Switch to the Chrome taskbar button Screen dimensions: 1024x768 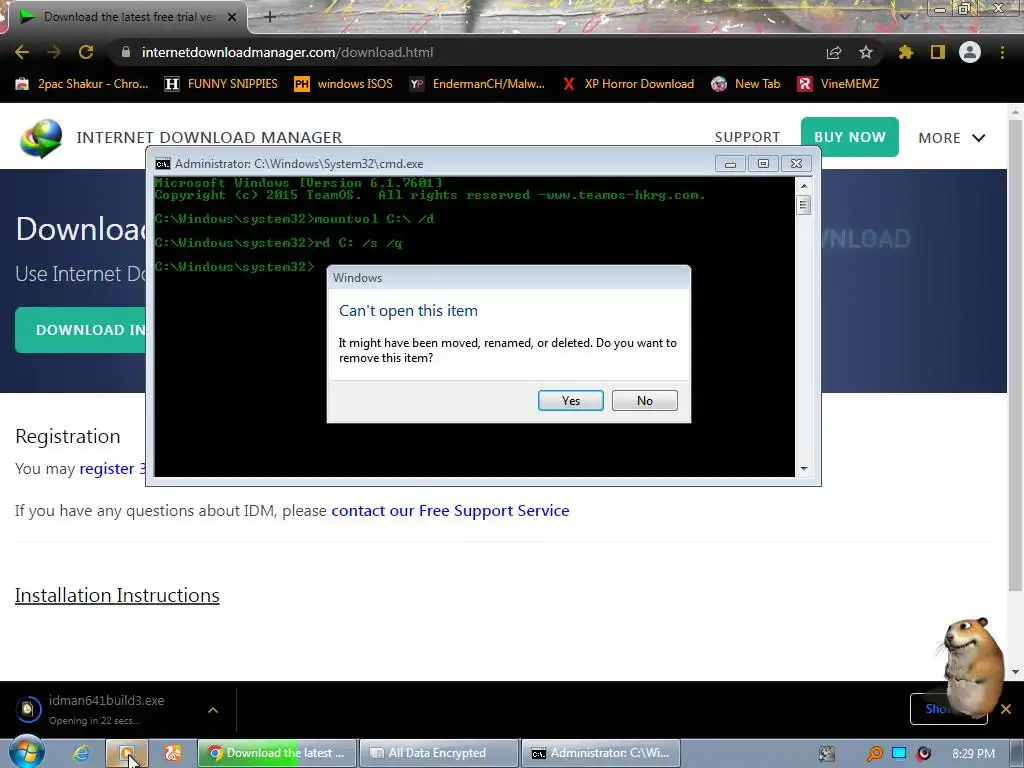[277, 753]
